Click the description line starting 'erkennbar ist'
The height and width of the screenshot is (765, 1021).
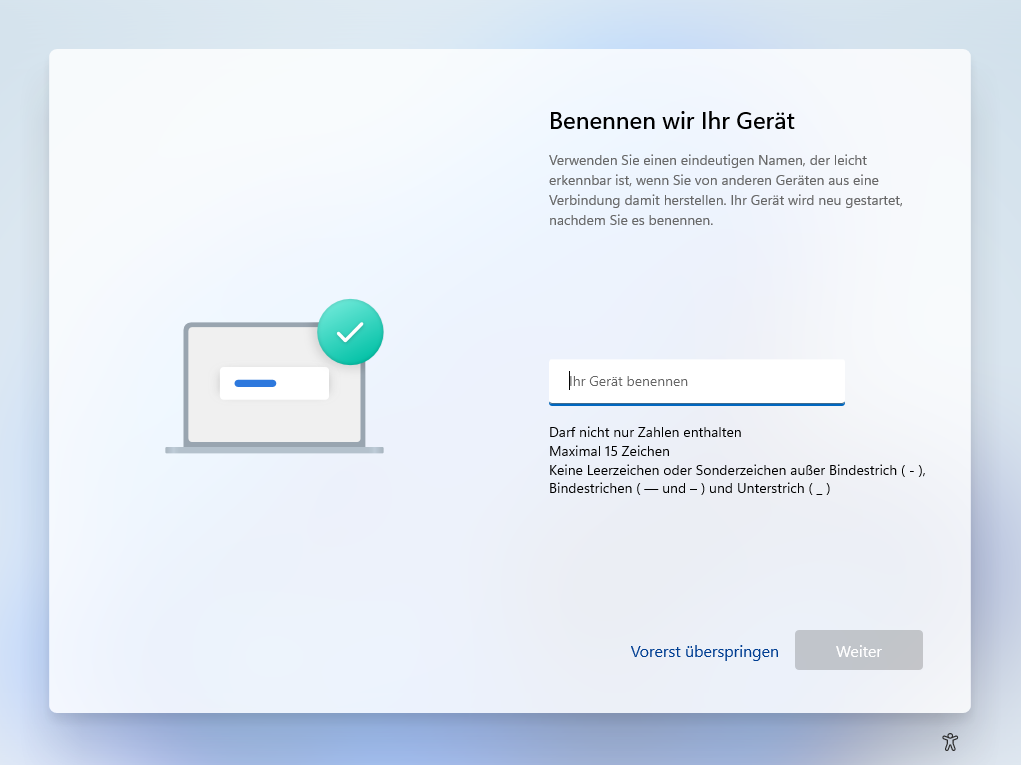(x=713, y=180)
